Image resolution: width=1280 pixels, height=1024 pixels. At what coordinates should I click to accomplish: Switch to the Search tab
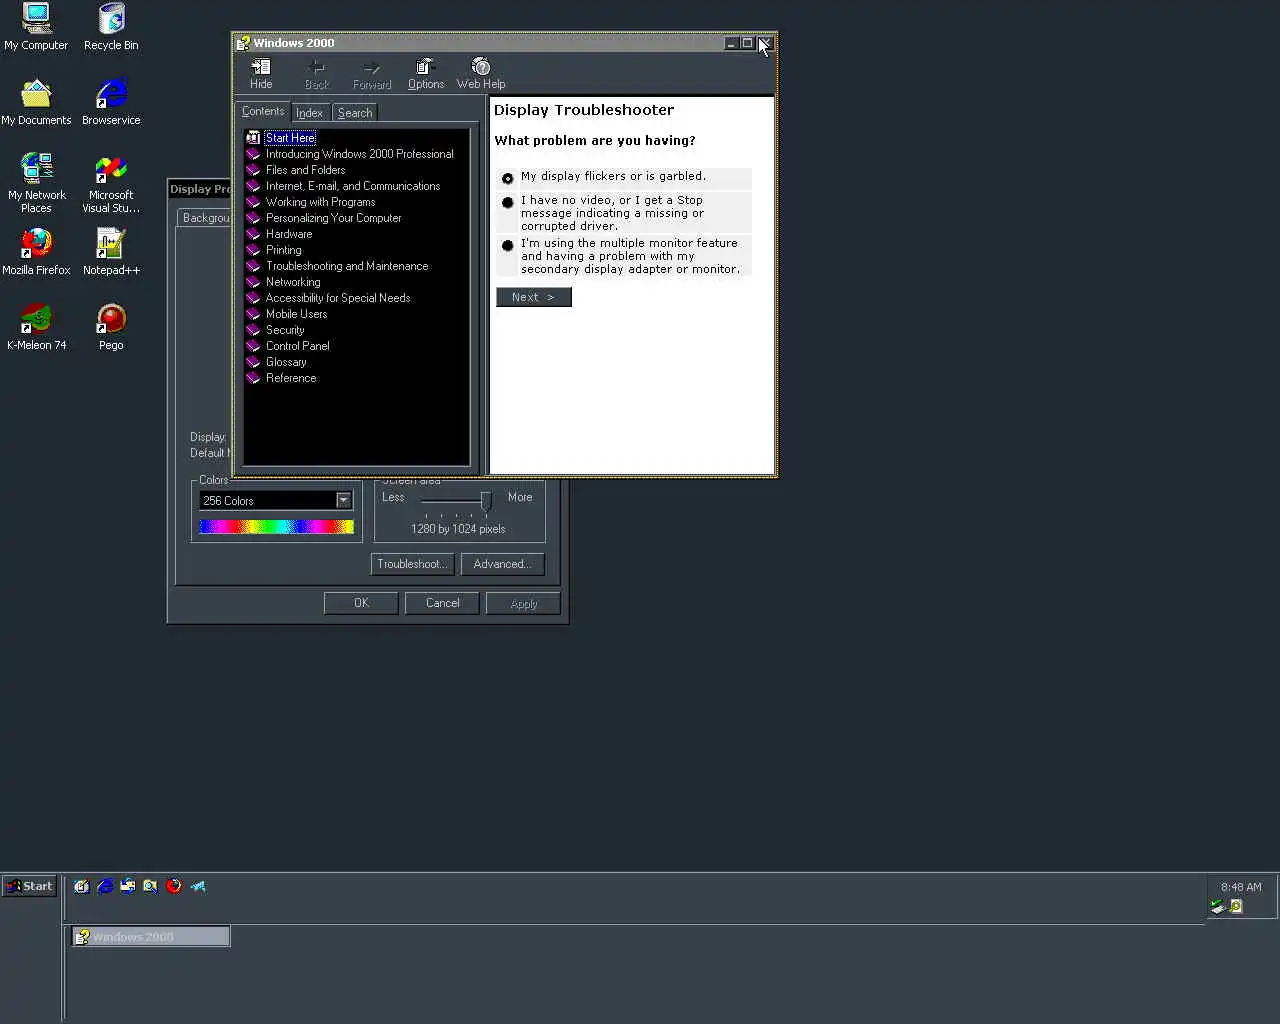[x=355, y=113]
